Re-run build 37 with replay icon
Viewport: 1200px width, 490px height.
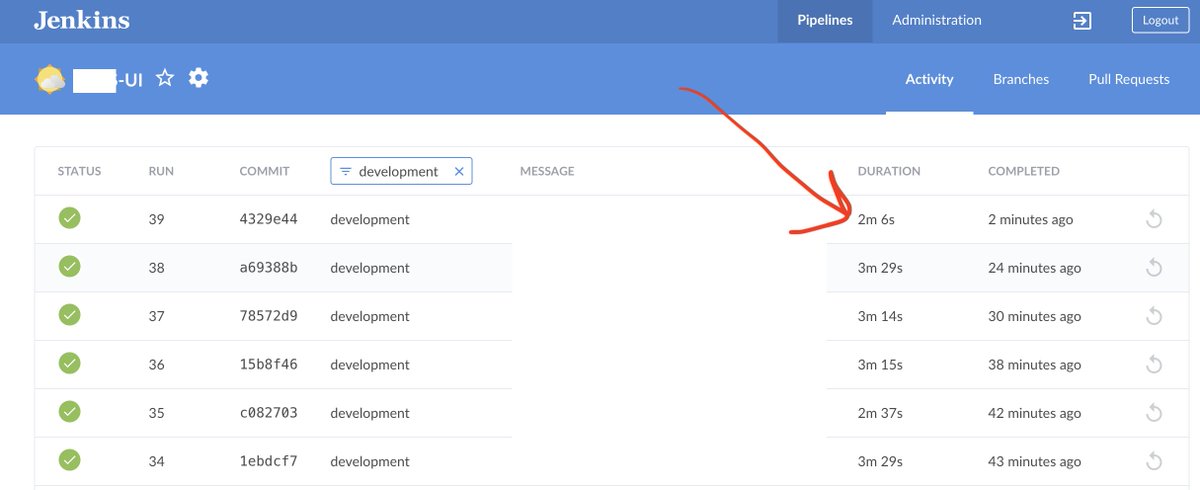click(x=1153, y=316)
